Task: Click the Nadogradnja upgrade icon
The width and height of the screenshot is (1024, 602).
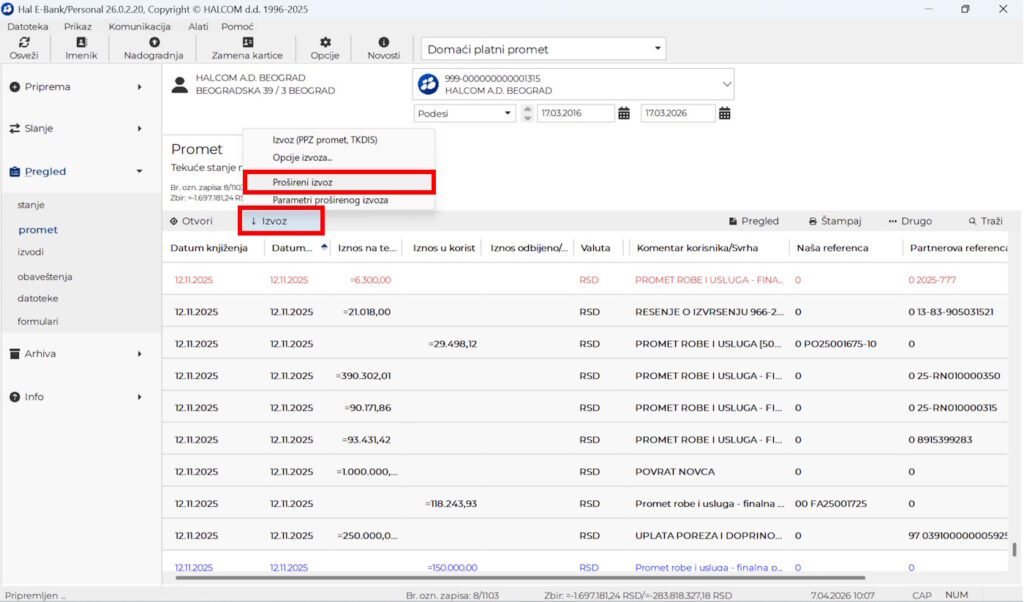Action: (153, 43)
